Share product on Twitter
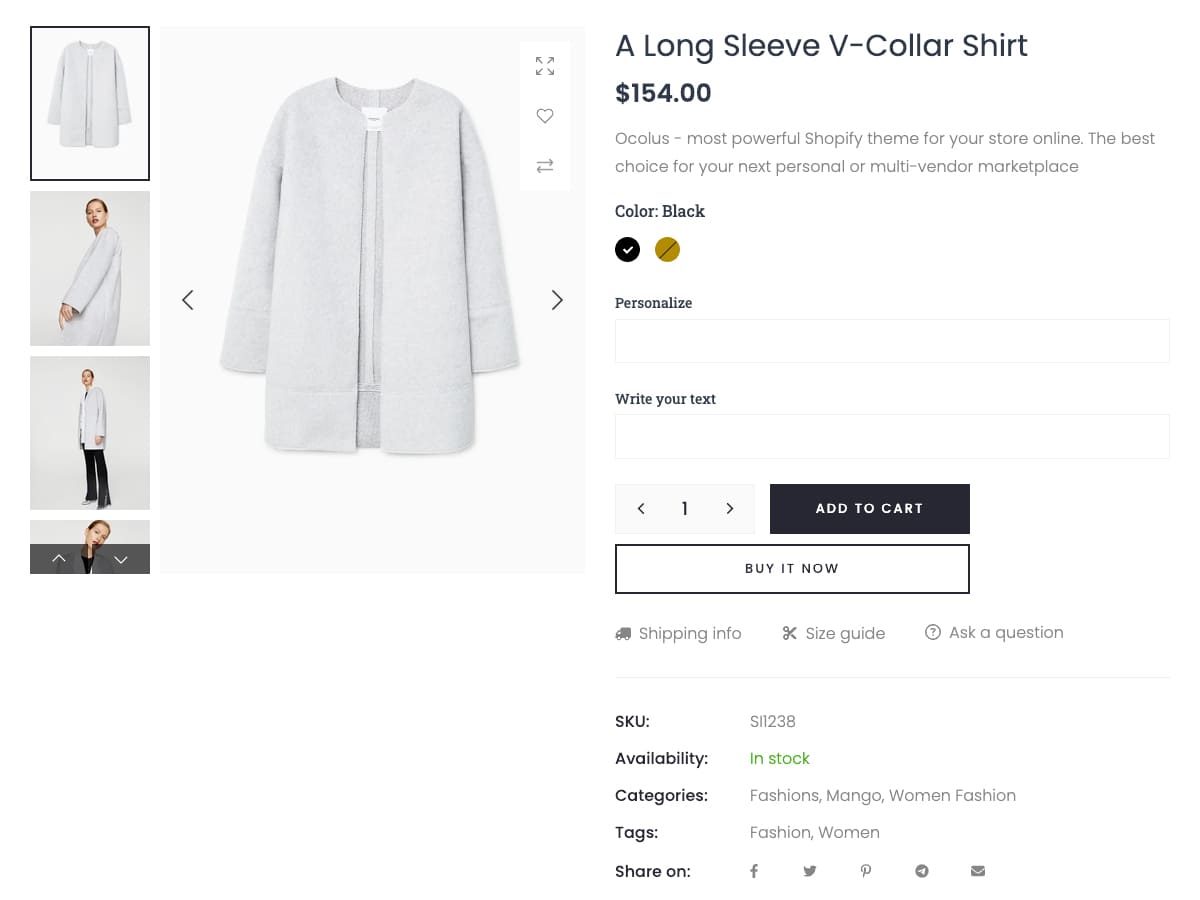The height and width of the screenshot is (900, 1200). click(x=810, y=871)
